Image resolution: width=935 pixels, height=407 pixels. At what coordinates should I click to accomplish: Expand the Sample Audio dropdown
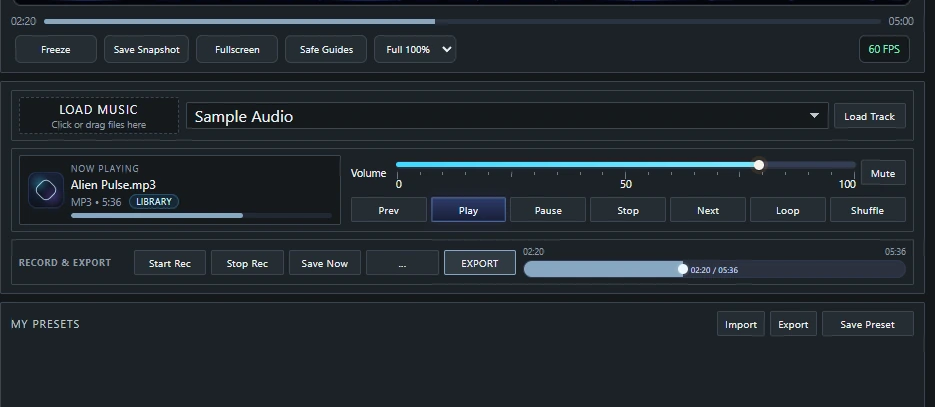point(507,116)
